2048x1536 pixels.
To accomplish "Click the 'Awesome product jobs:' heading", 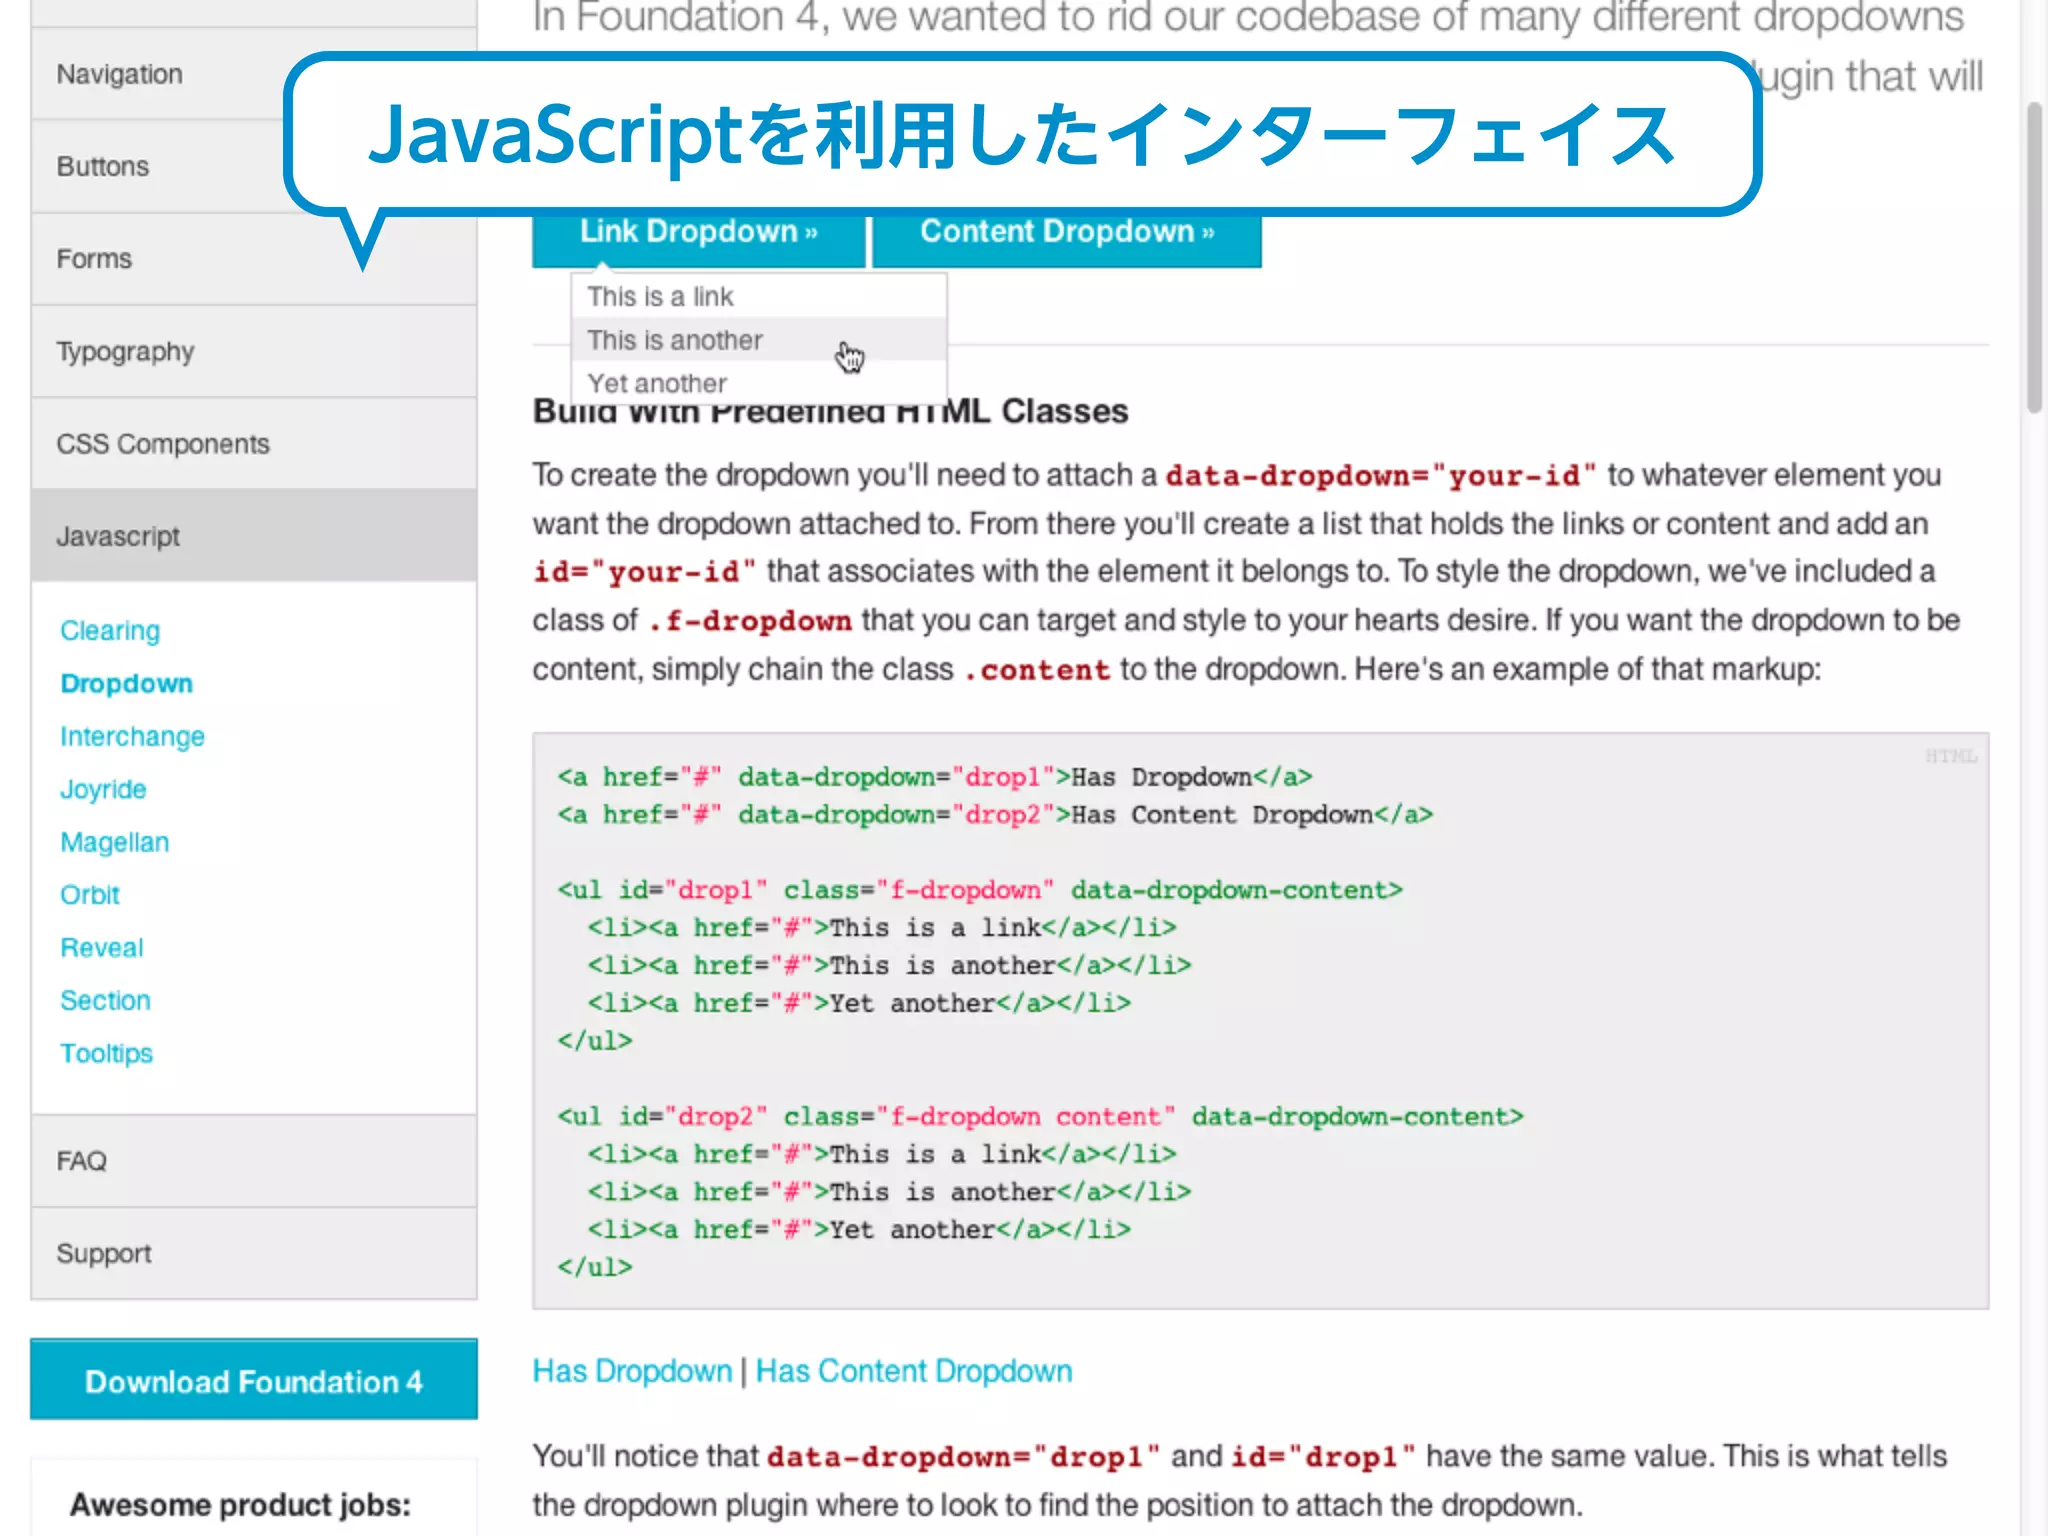I will 240,1504.
